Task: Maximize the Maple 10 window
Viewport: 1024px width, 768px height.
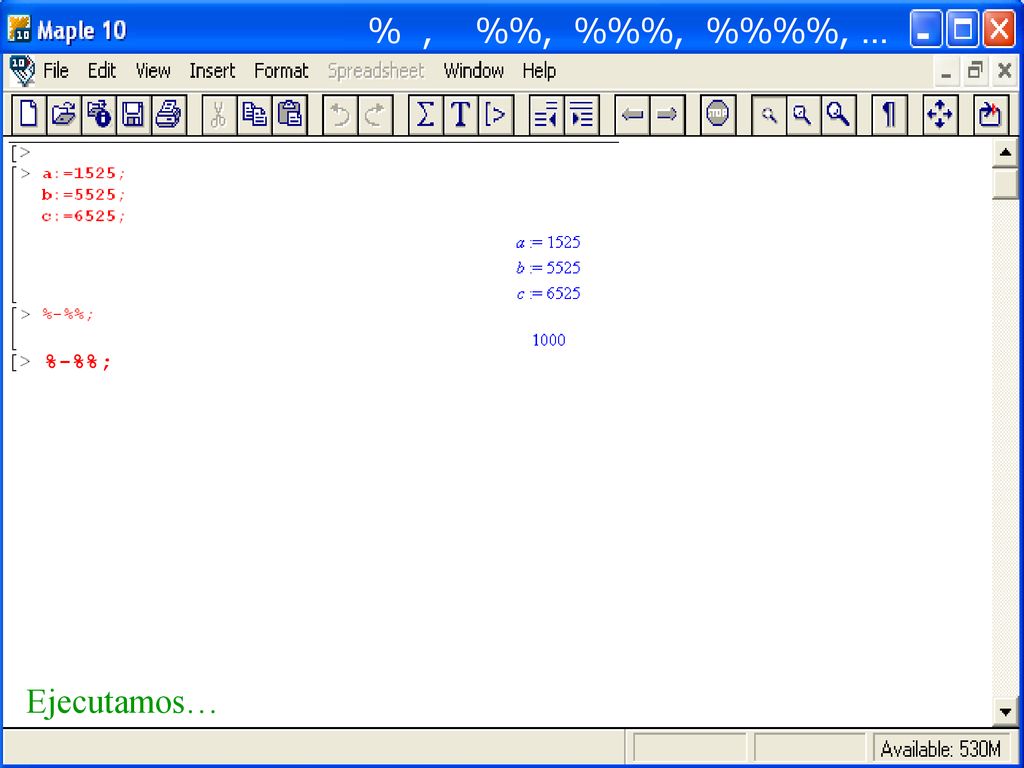Action: click(963, 29)
